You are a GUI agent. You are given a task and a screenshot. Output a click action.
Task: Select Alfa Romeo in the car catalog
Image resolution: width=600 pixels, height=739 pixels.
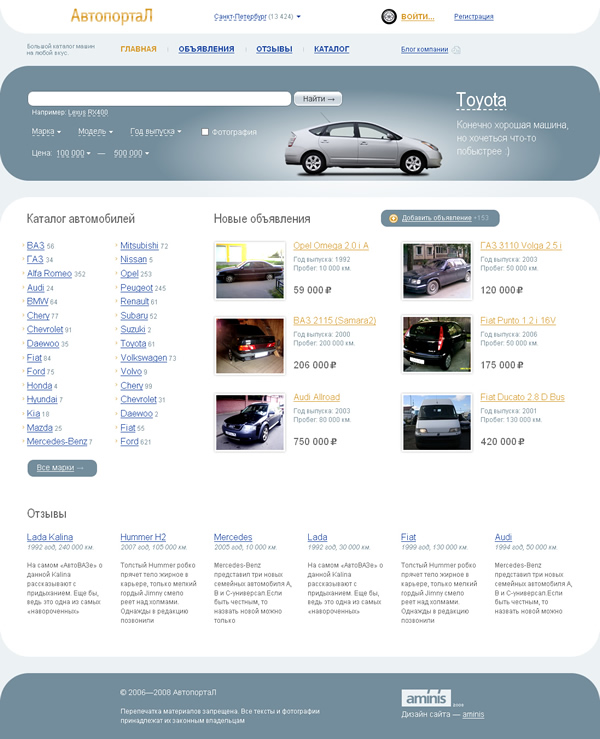[x=49, y=273]
